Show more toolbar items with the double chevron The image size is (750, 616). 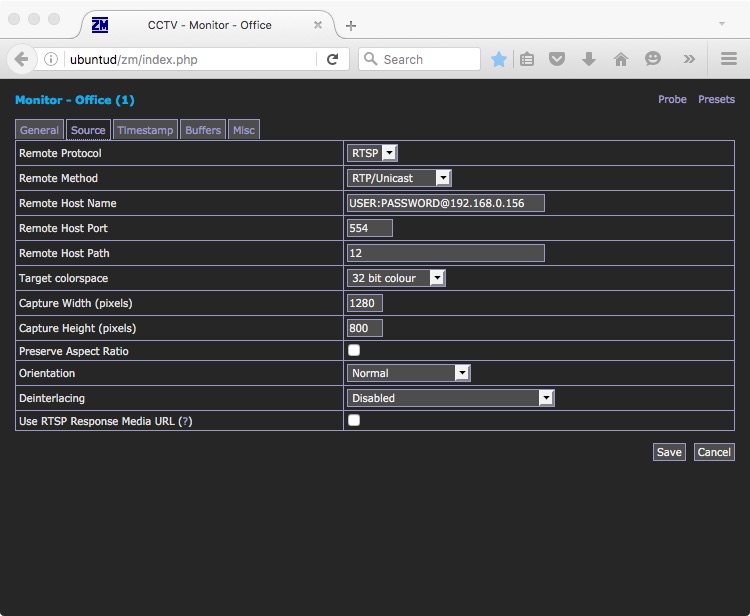[689, 59]
